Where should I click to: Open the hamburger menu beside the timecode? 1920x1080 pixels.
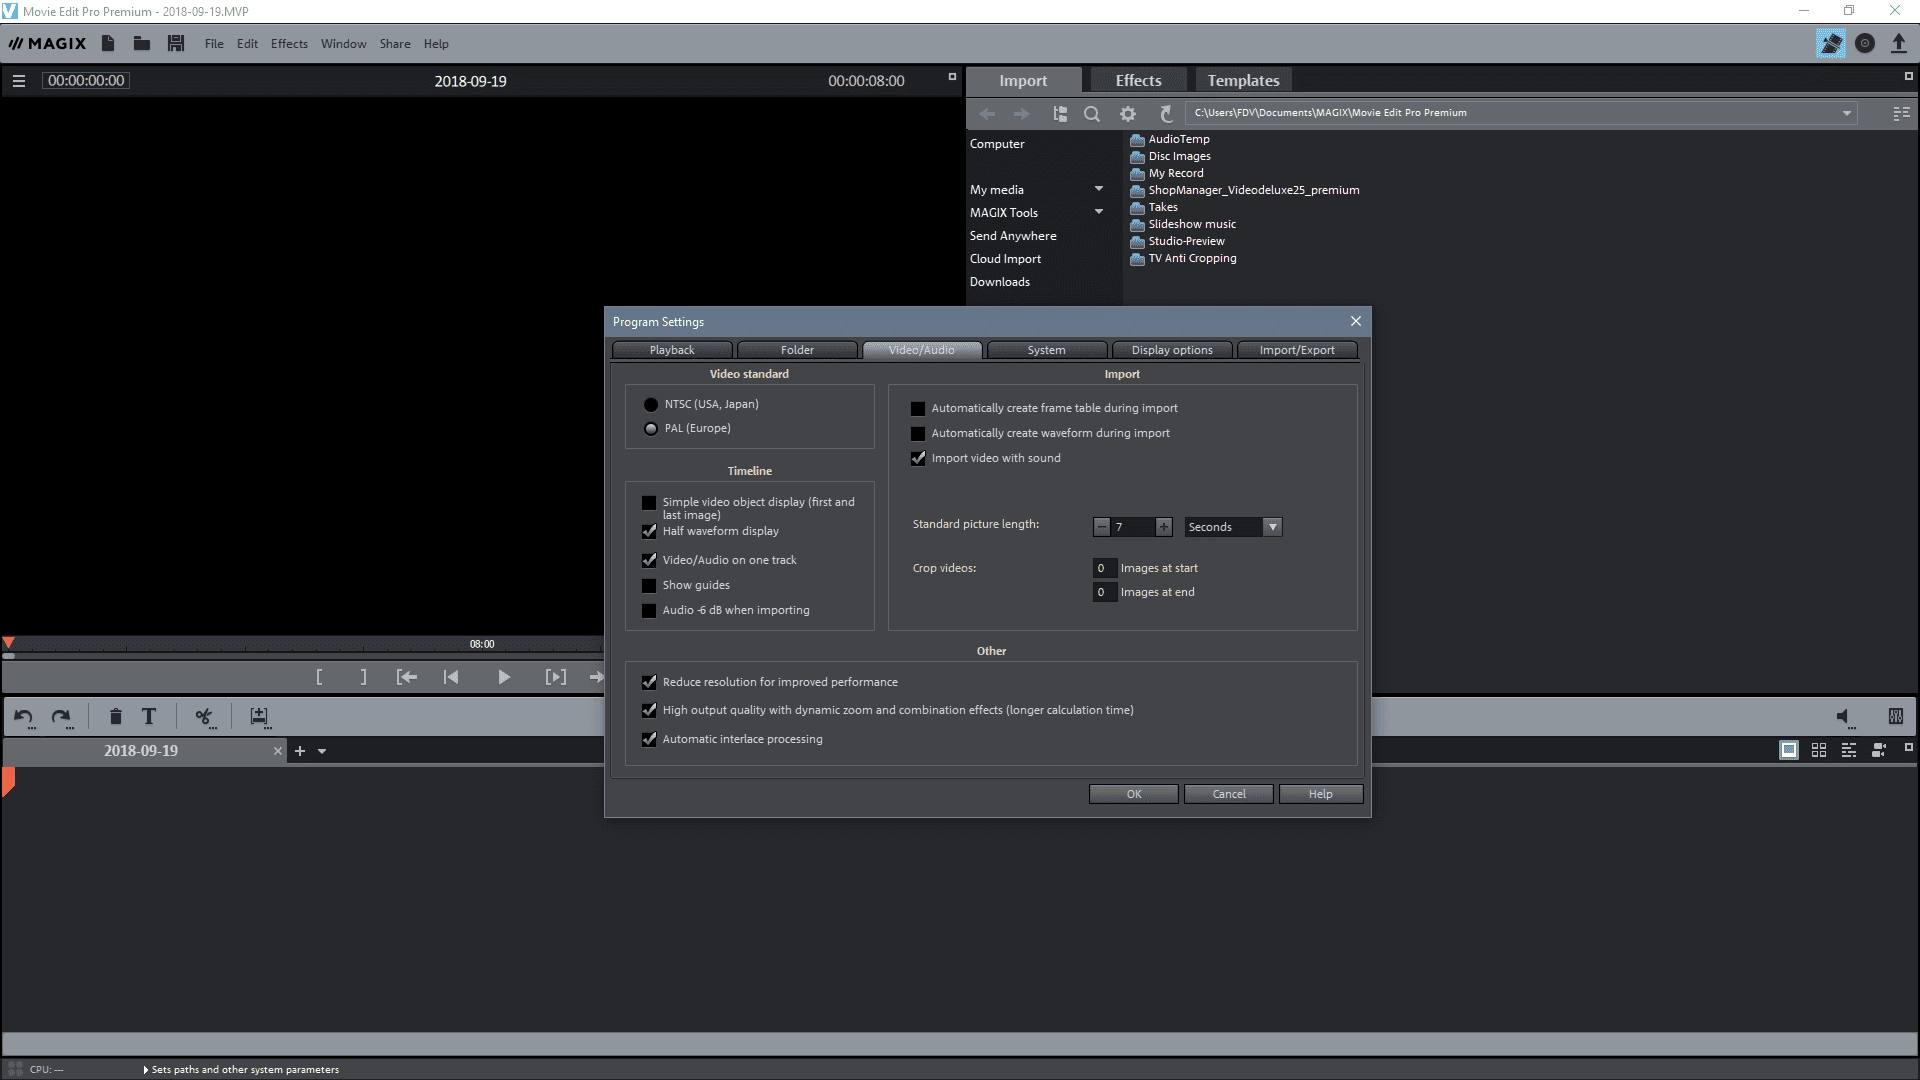[x=18, y=81]
